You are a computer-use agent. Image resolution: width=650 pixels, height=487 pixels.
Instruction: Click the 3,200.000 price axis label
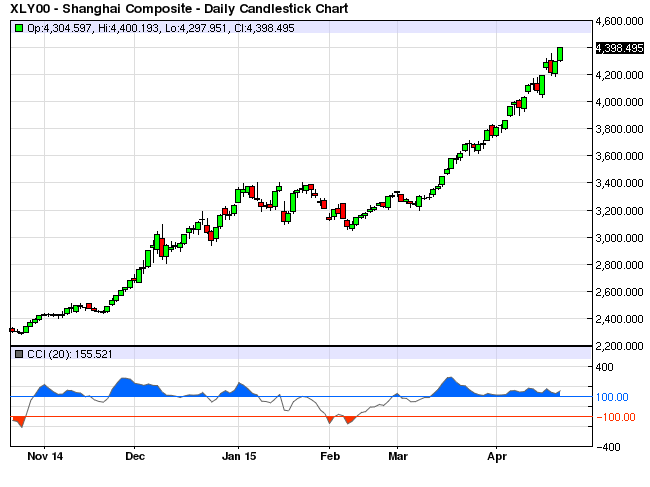pyautogui.click(x=619, y=211)
